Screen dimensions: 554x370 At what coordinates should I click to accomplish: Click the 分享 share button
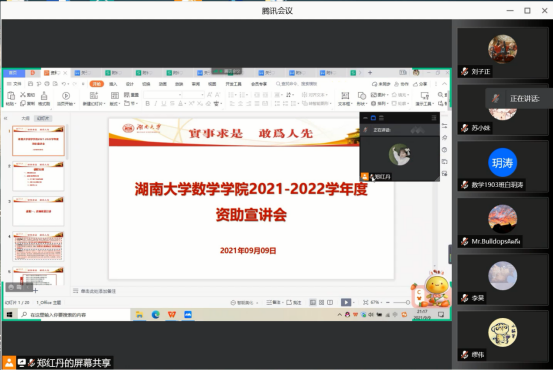[420, 84]
